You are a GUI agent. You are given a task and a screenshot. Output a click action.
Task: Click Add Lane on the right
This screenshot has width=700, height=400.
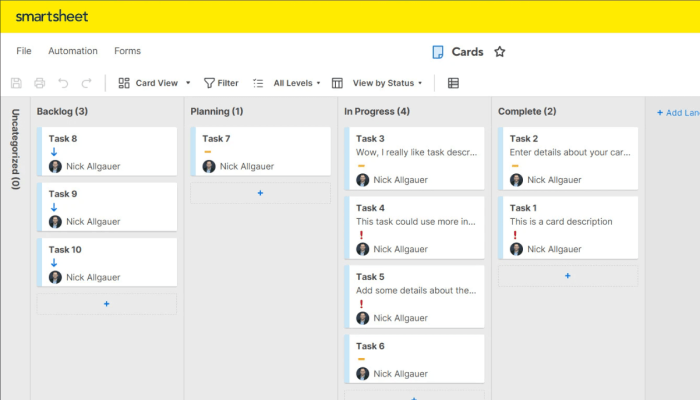(677, 113)
